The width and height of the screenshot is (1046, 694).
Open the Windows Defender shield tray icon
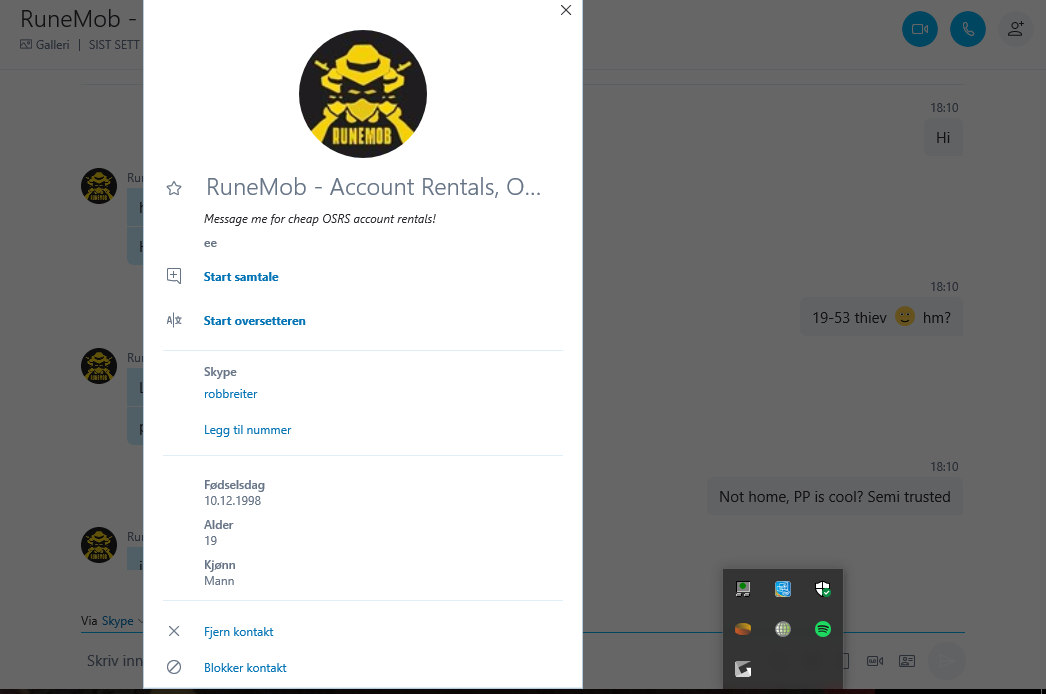click(823, 589)
